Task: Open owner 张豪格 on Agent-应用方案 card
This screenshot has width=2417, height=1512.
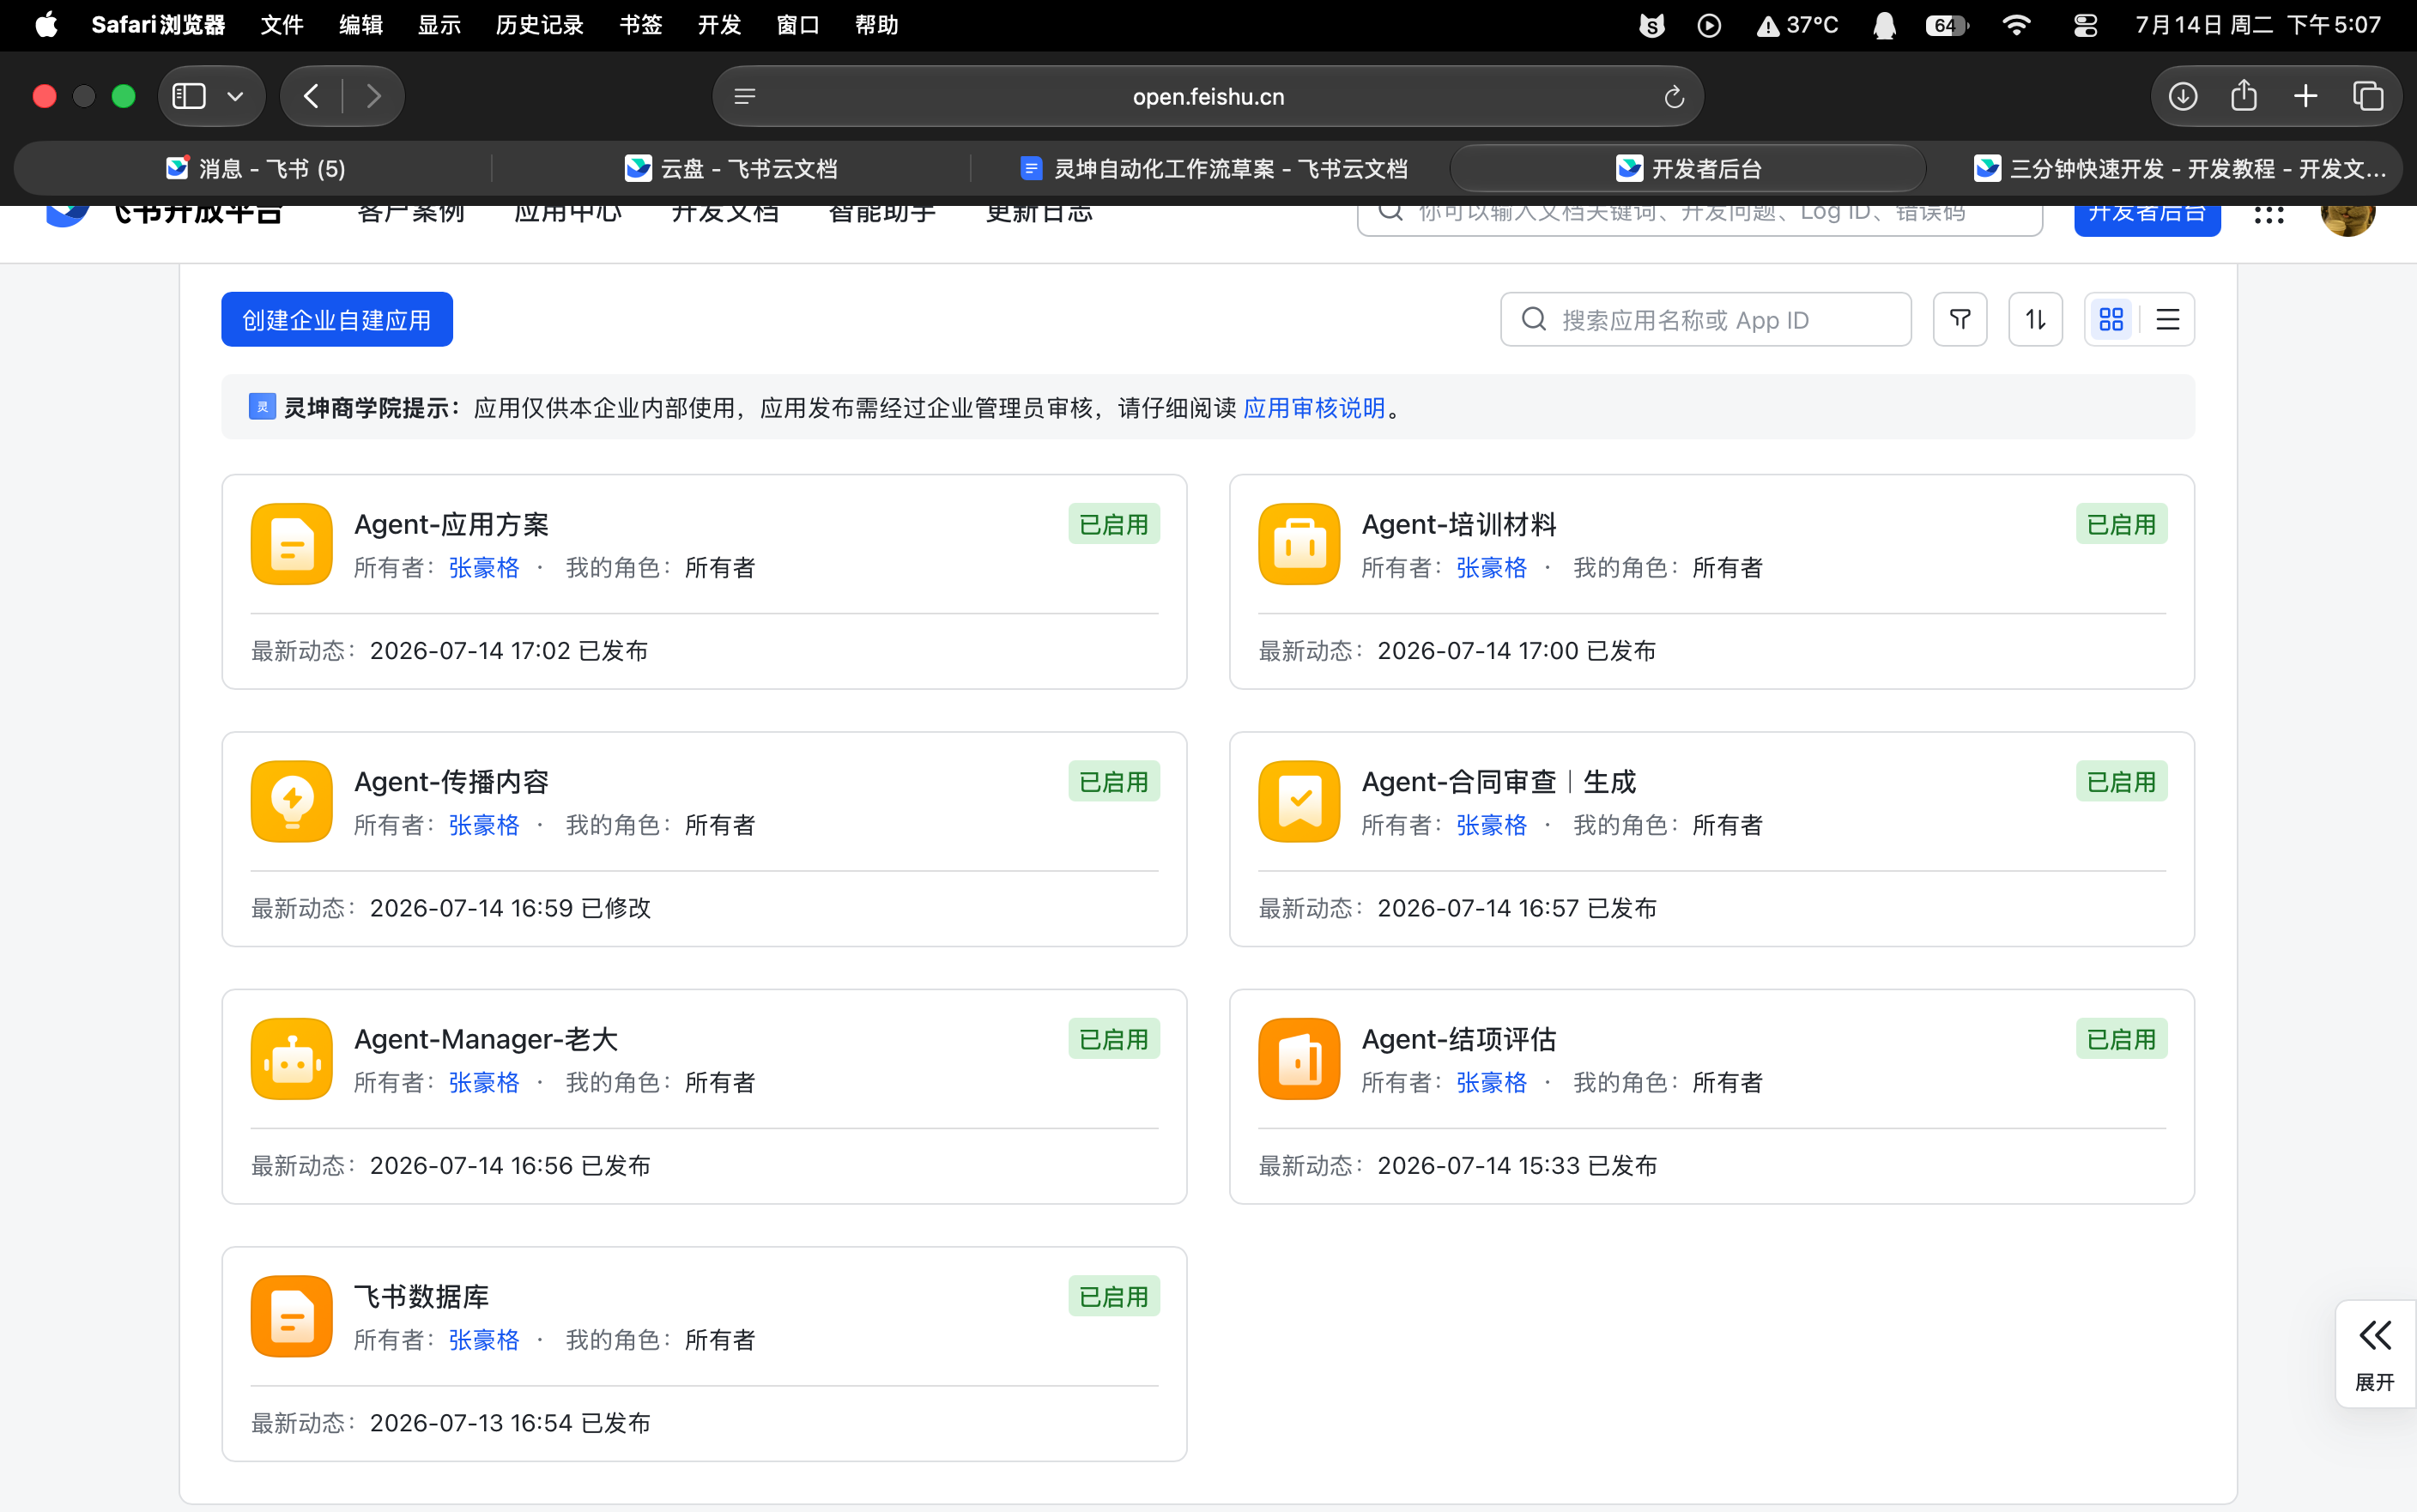Action: pyautogui.click(x=484, y=567)
